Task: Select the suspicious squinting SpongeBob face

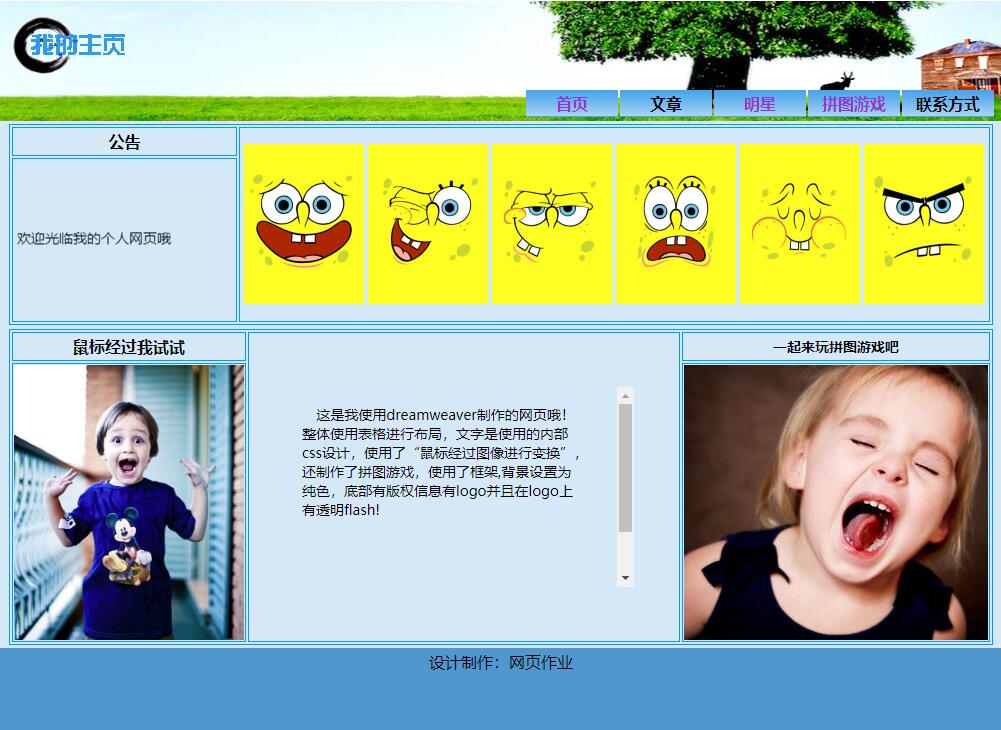Action: [552, 223]
